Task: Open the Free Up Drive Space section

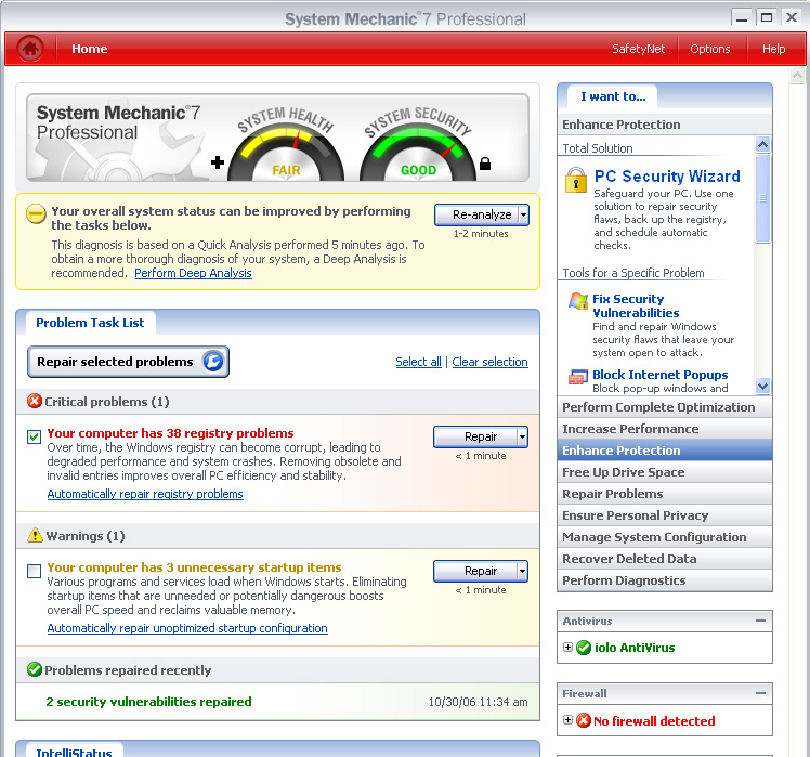Action: (665, 472)
